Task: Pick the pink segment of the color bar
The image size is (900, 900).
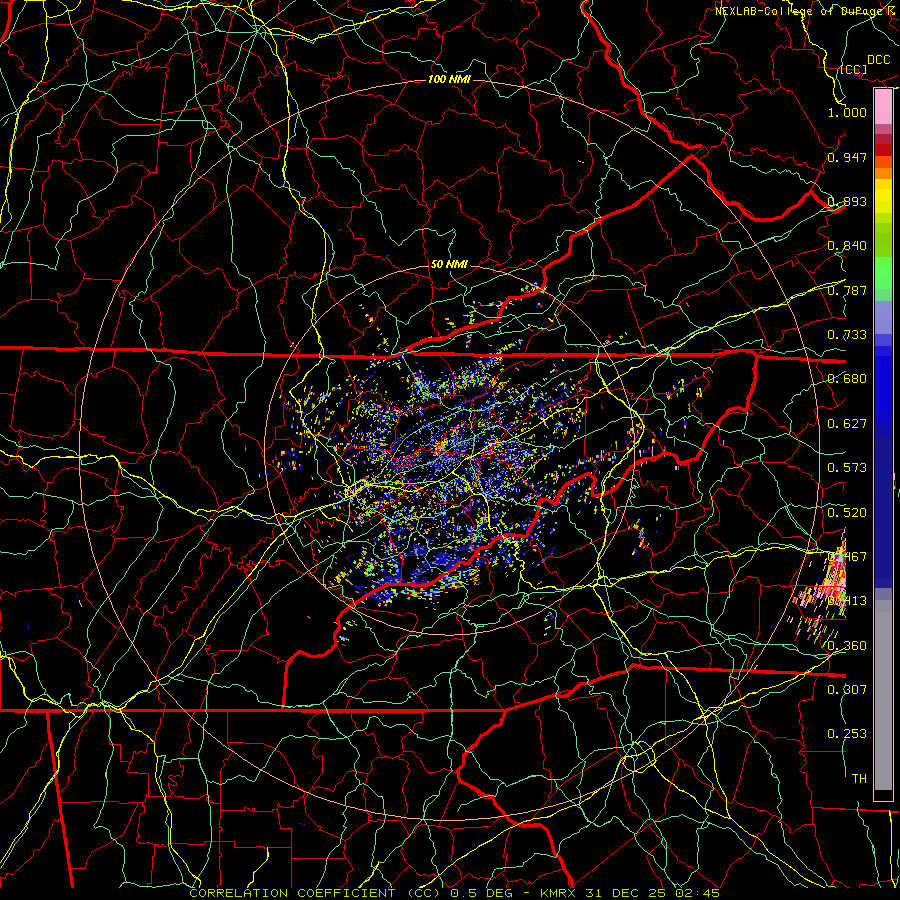Action: click(883, 106)
